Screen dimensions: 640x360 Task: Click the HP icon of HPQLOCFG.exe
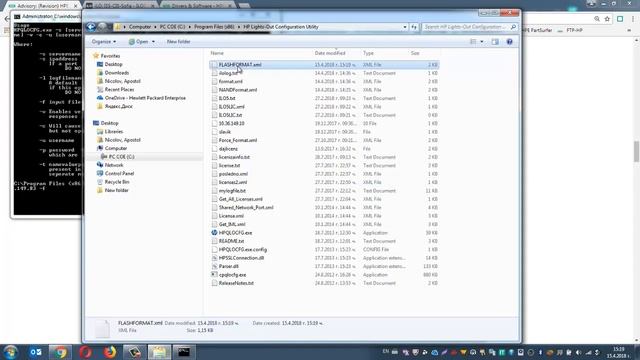click(x=214, y=233)
